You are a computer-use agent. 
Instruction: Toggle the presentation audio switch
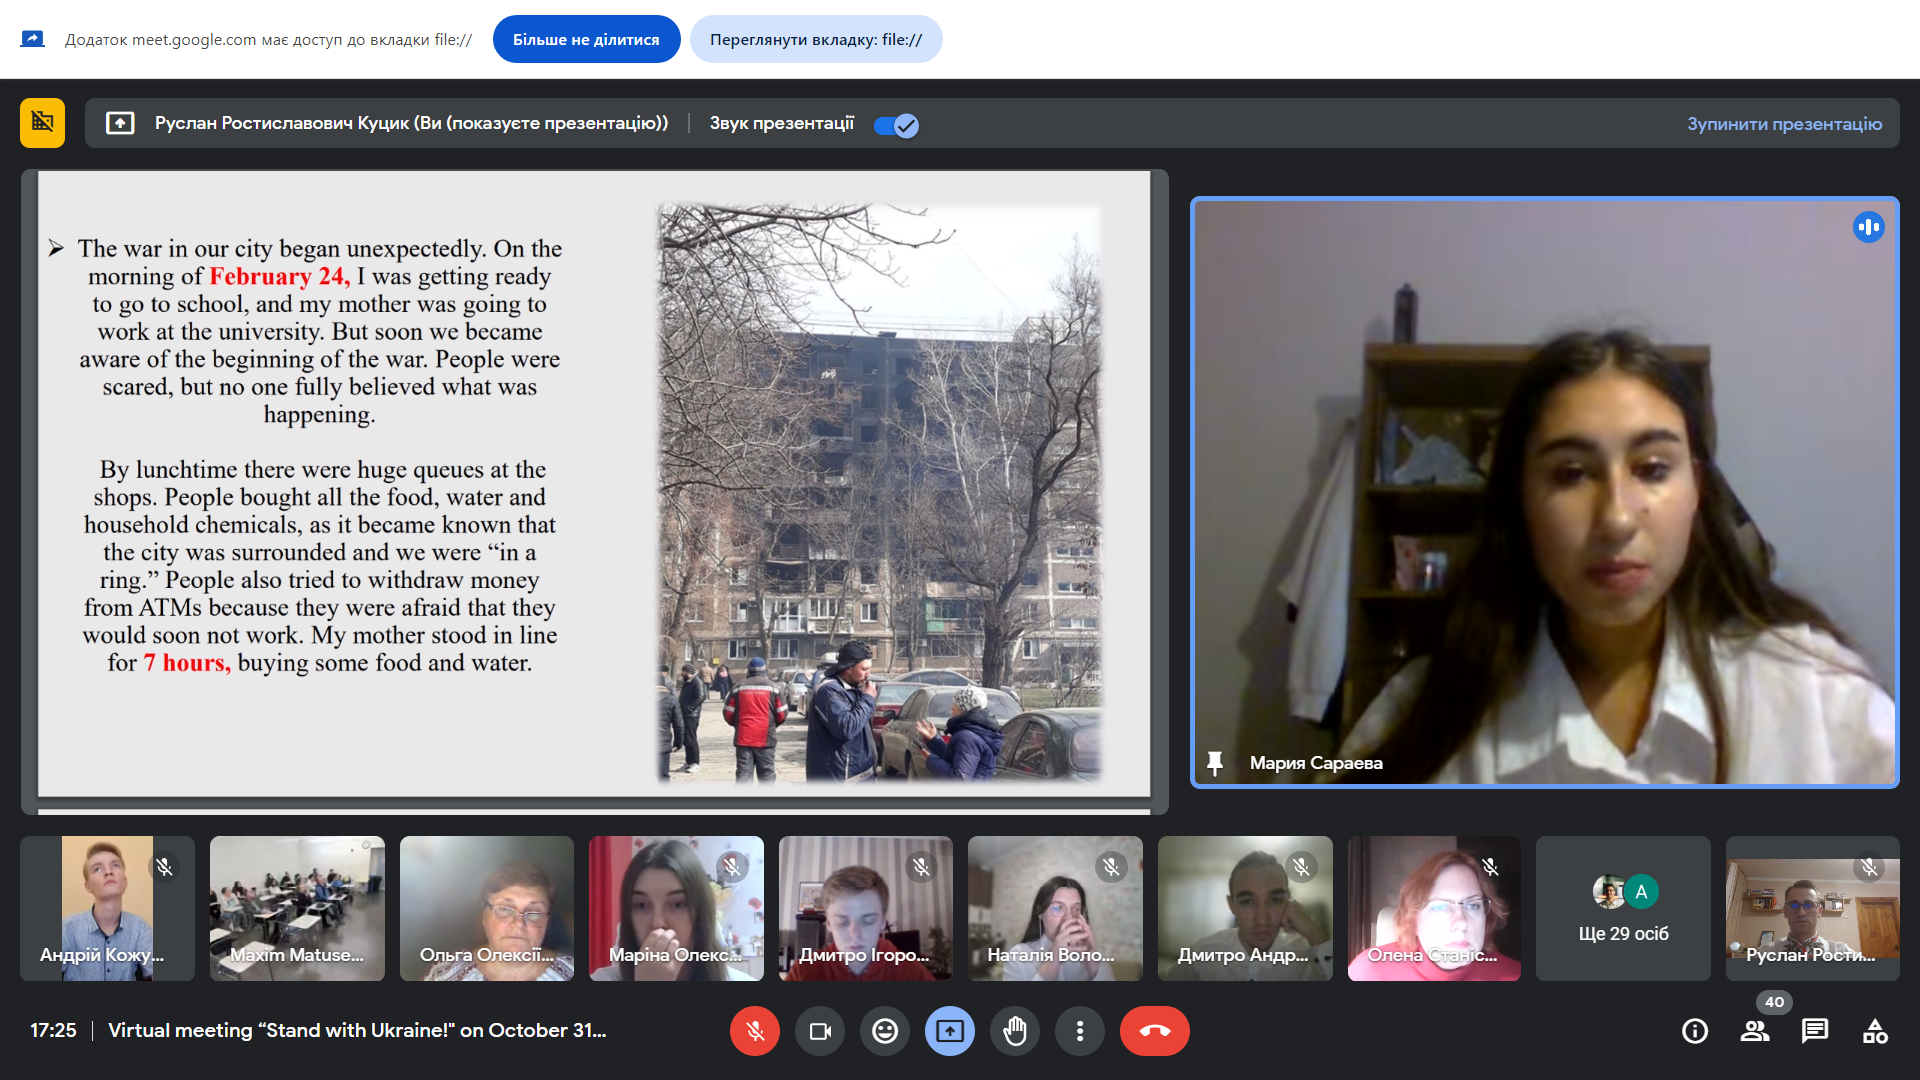[x=896, y=125]
